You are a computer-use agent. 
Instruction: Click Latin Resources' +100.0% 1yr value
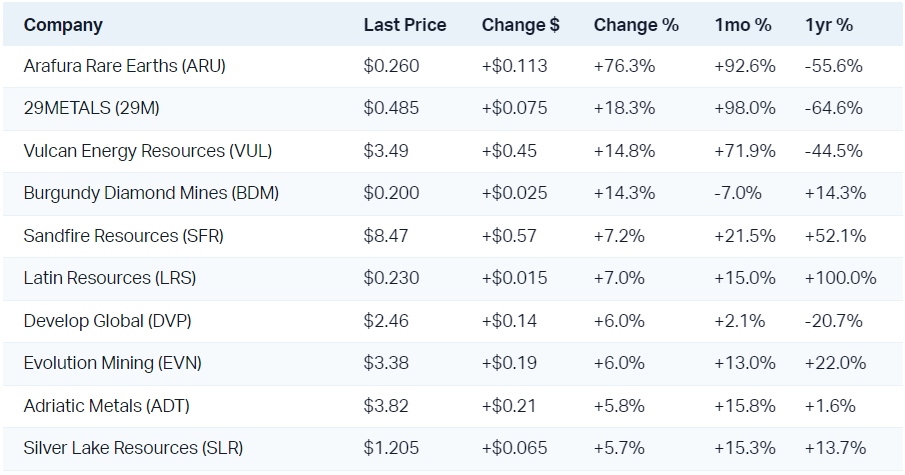click(840, 278)
